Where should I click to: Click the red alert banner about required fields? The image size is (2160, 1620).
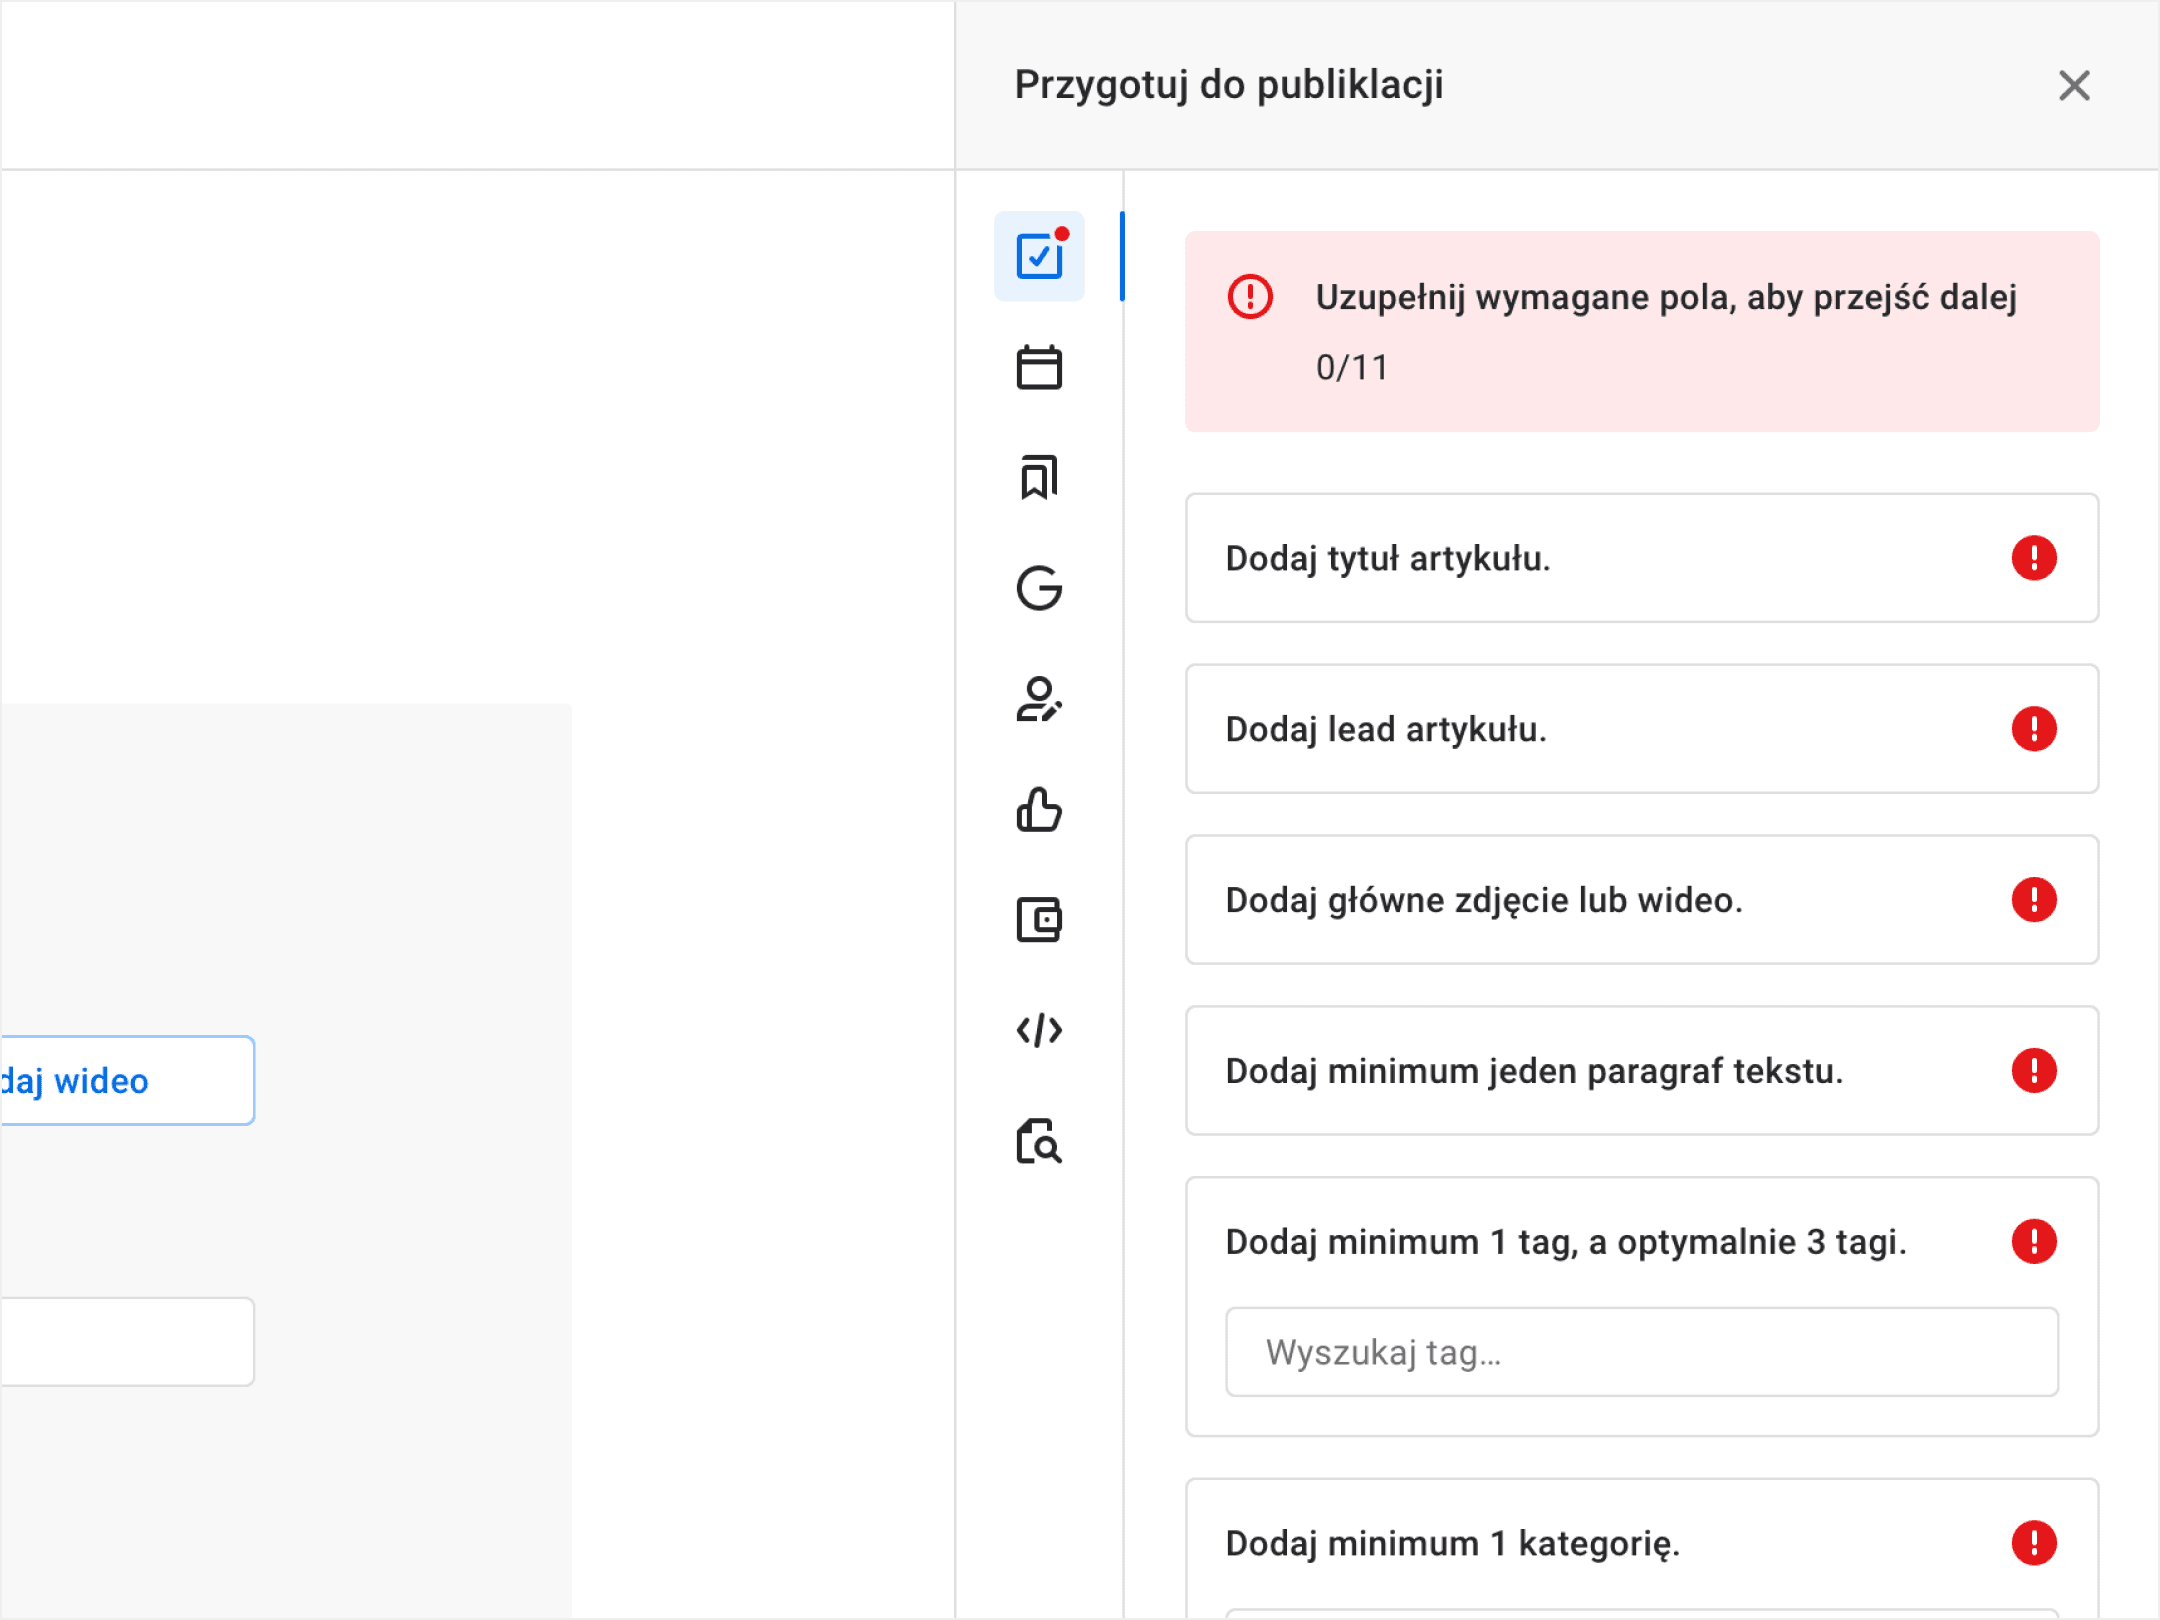click(x=1642, y=332)
